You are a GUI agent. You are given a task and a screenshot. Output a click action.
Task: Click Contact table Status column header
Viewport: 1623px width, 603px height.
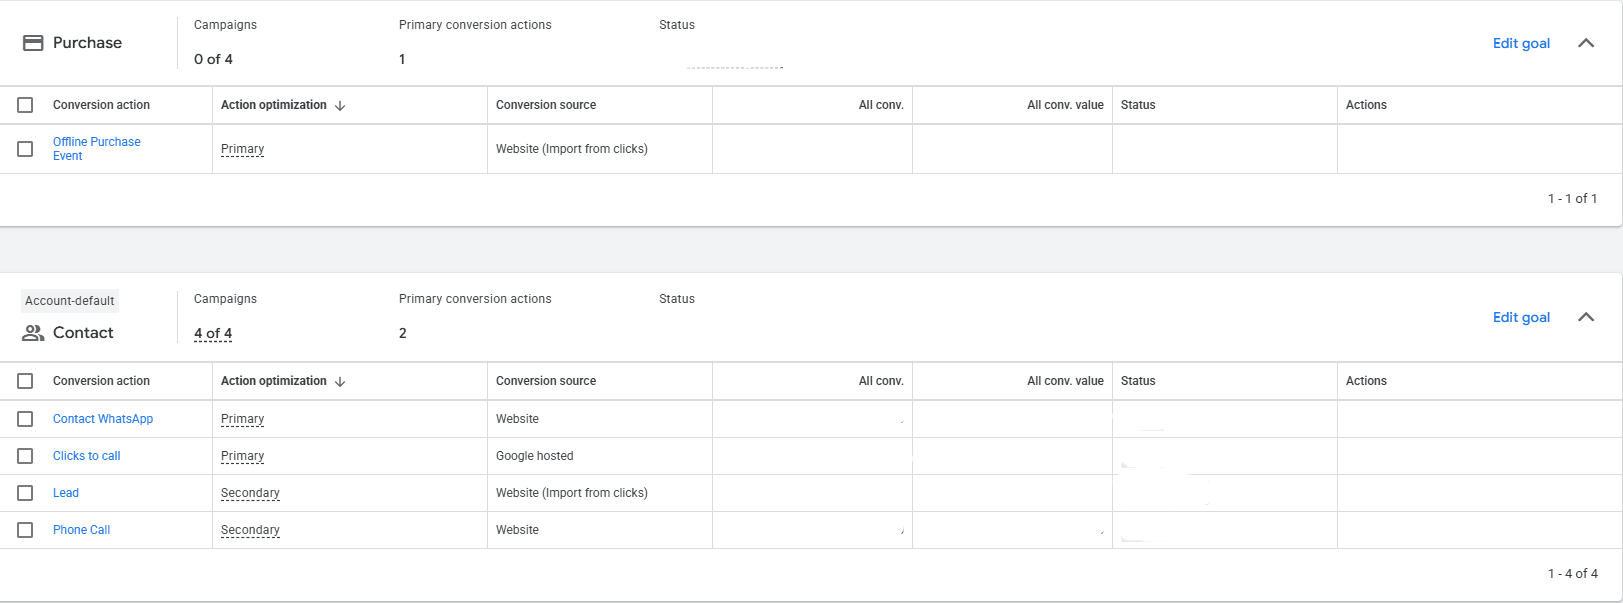click(x=1138, y=381)
